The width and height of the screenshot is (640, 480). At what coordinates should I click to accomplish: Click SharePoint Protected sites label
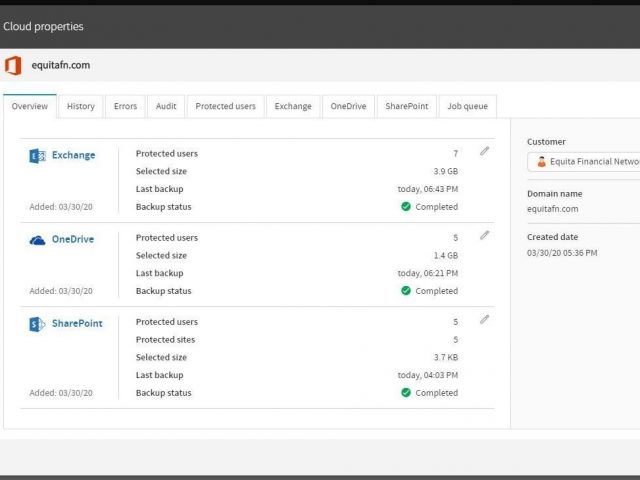[x=165, y=340]
